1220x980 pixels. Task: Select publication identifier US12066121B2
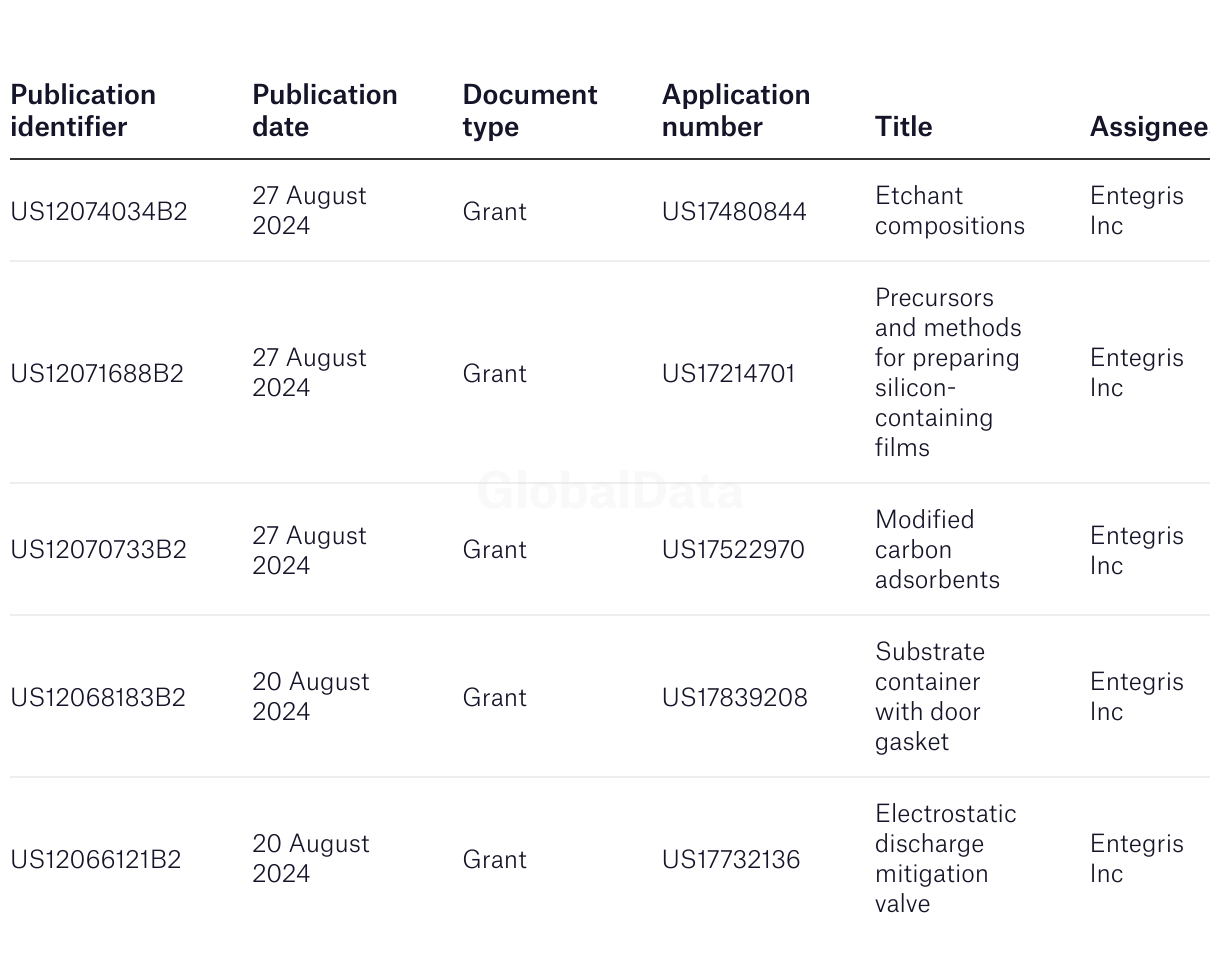pyautogui.click(x=96, y=860)
